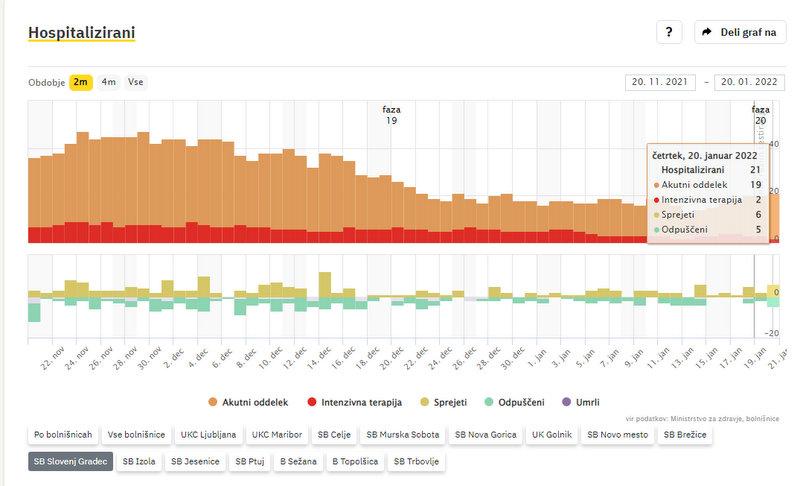
Task: Open the Hospitalizirani heading link
Action: [x=82, y=33]
